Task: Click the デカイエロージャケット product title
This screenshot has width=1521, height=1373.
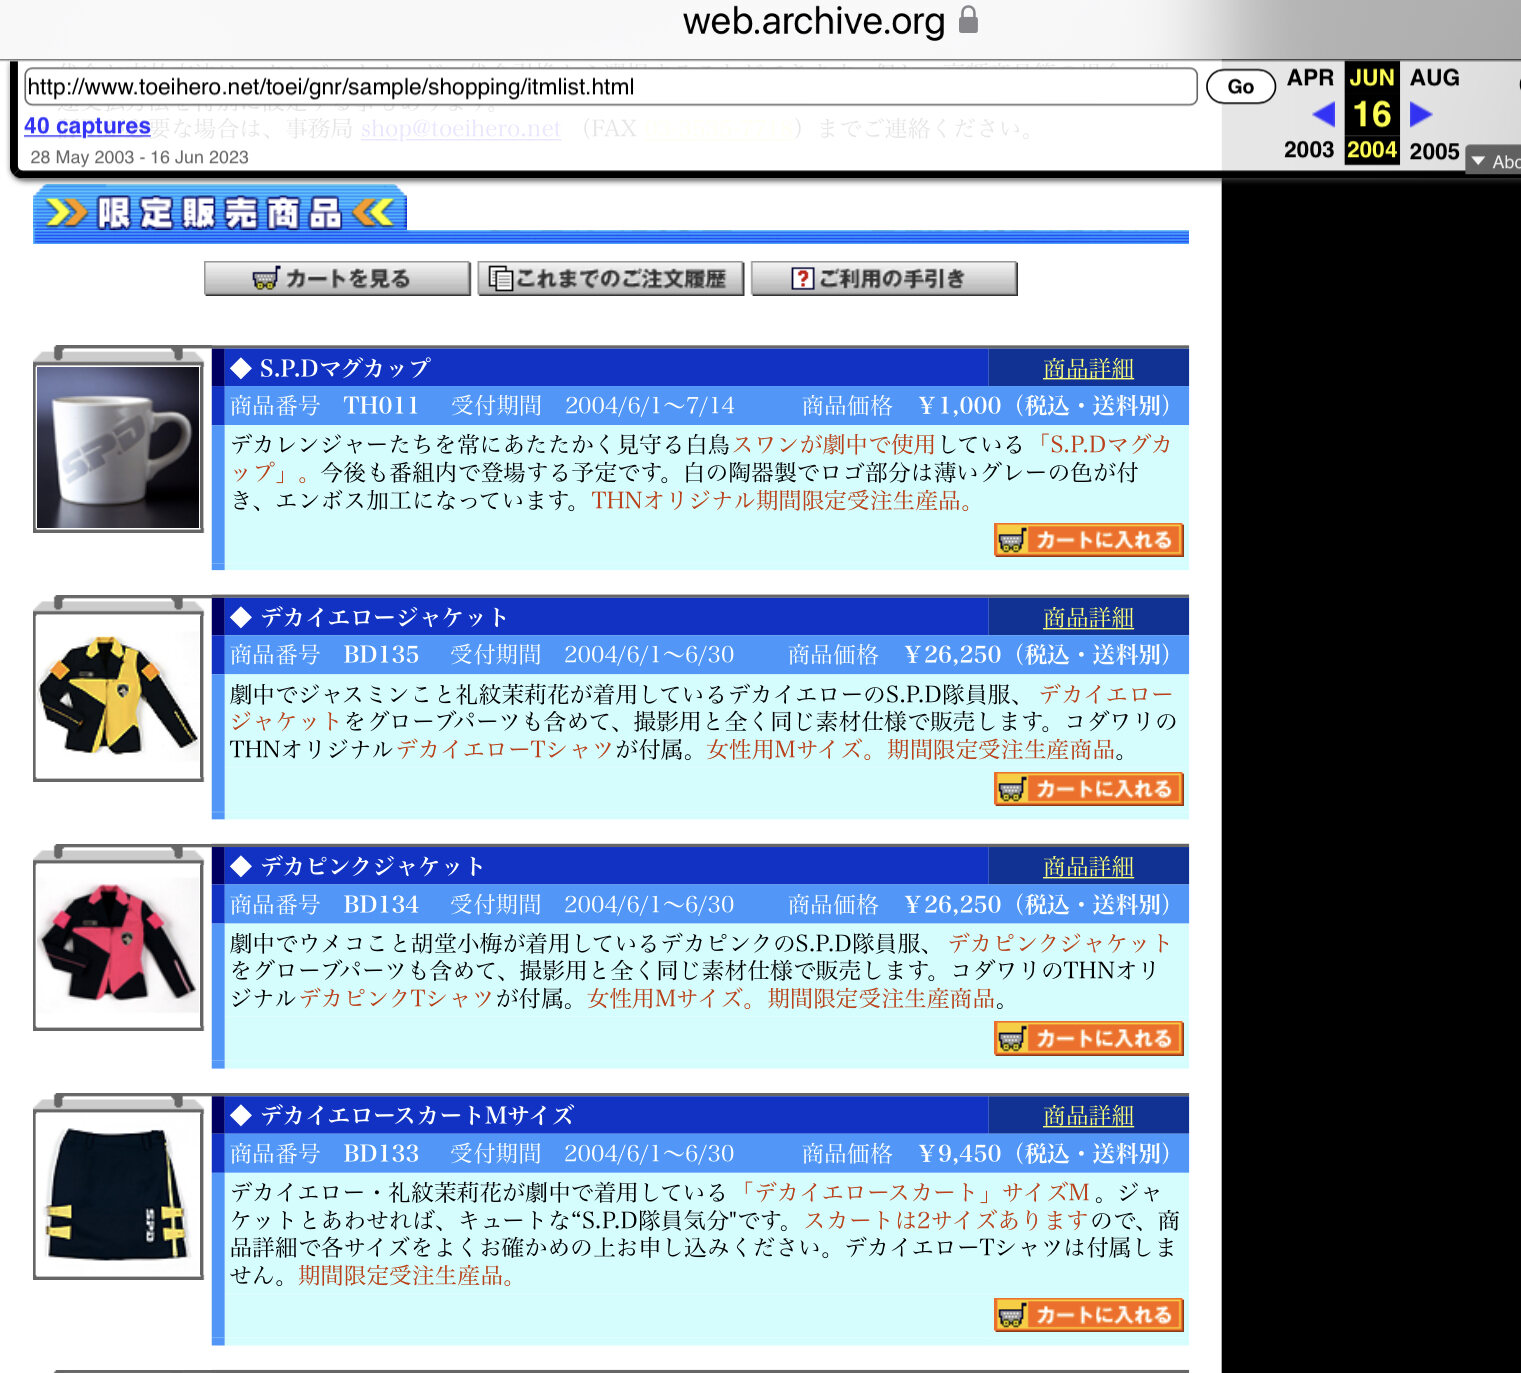Action: tap(384, 618)
